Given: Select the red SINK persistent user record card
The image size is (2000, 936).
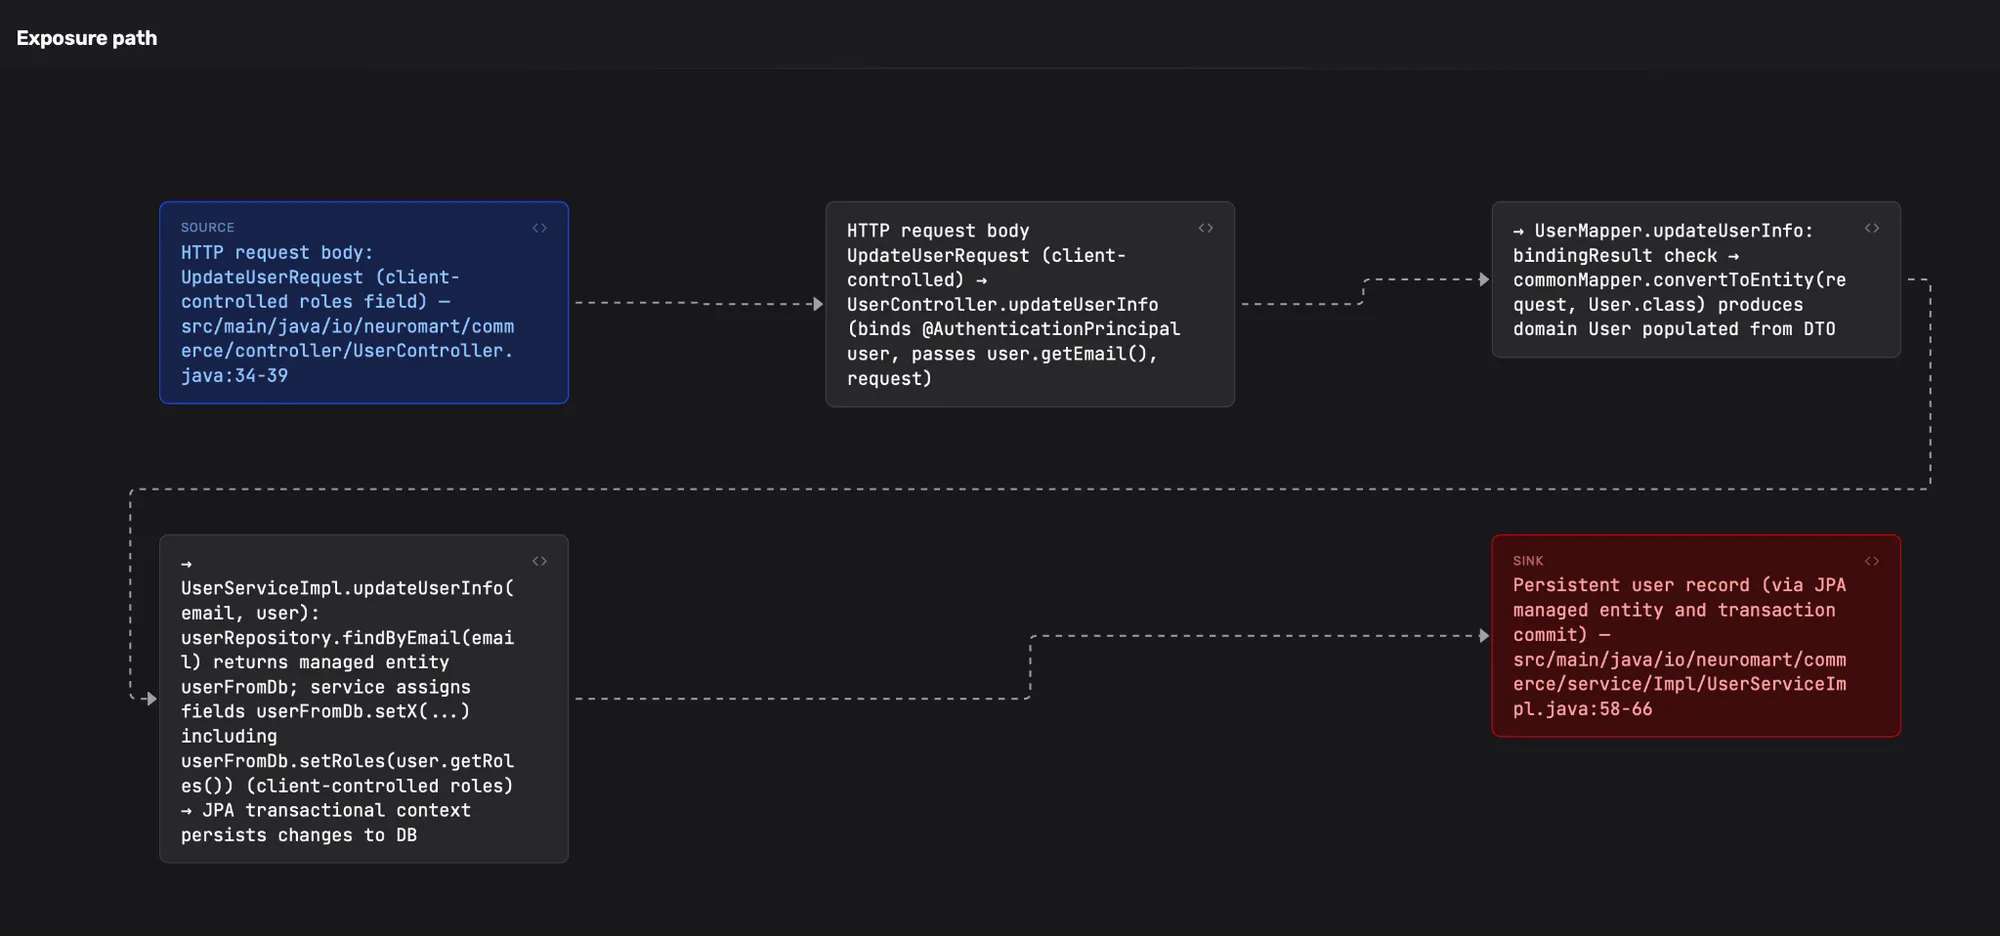Looking at the screenshot, I should 1696,636.
